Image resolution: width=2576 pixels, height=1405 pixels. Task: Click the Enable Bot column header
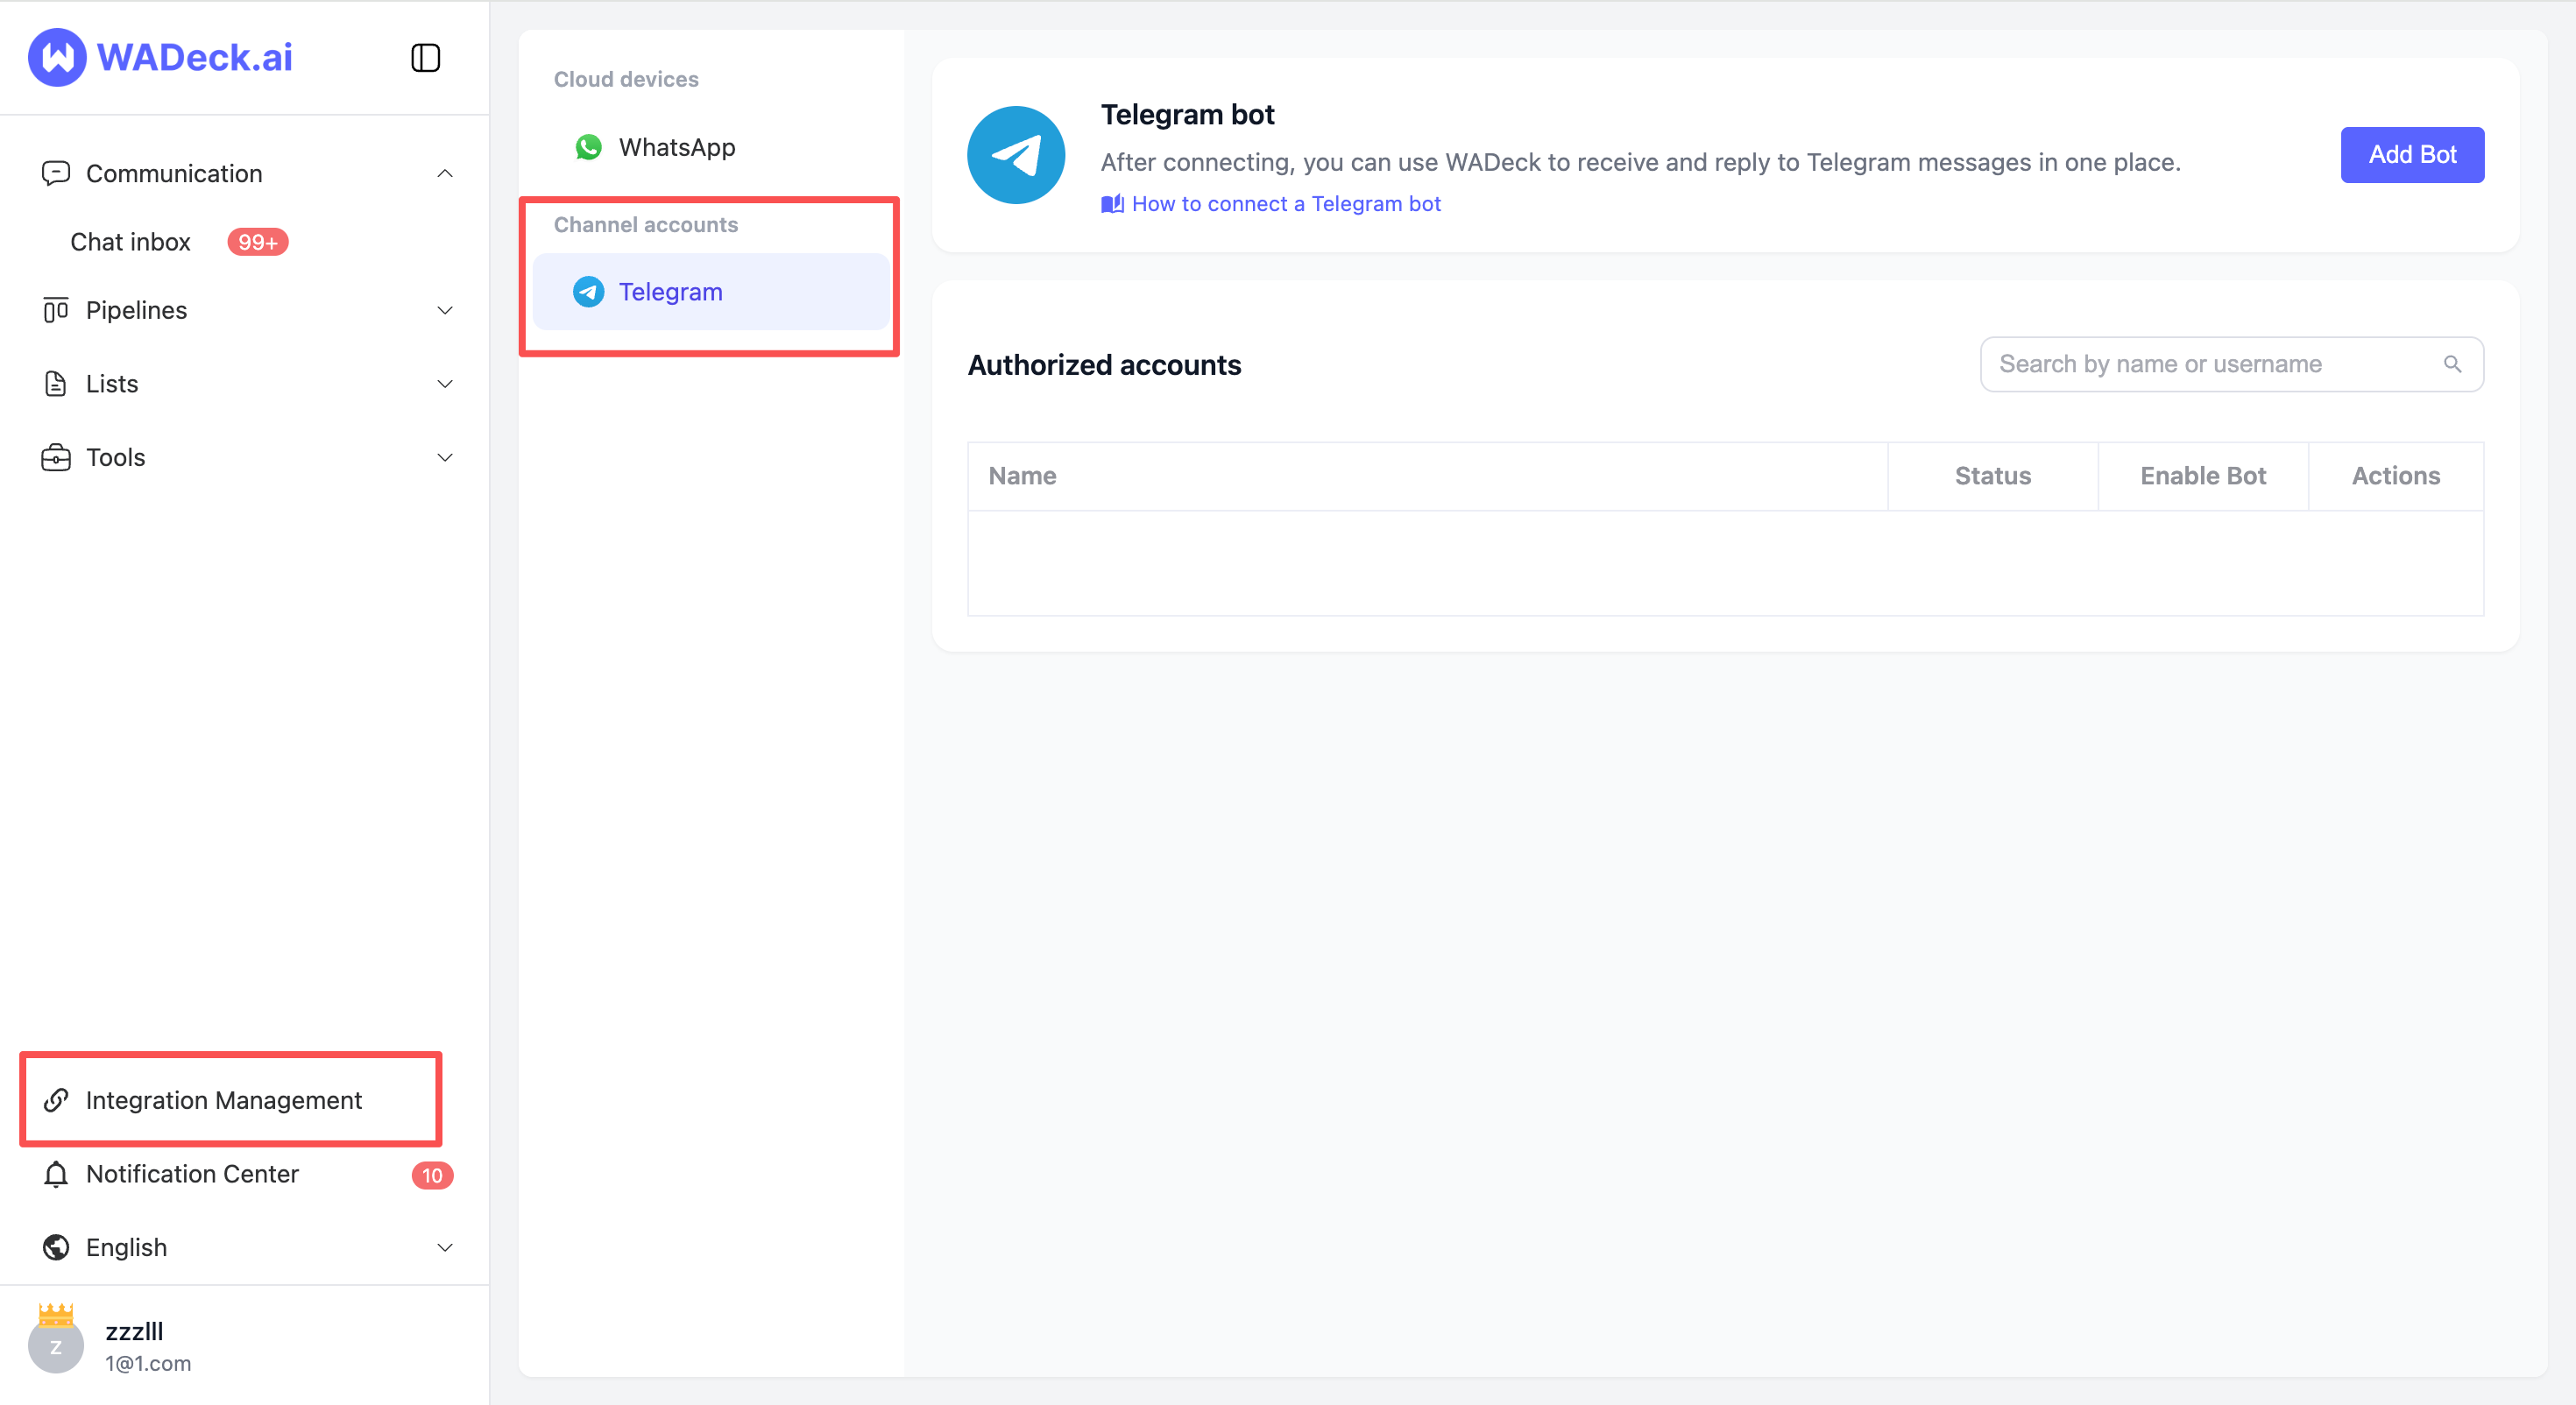click(2203, 476)
